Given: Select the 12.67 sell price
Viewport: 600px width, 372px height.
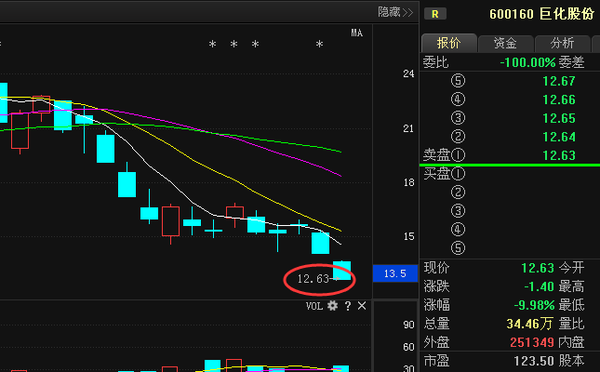Looking at the screenshot, I should pyautogui.click(x=559, y=81).
